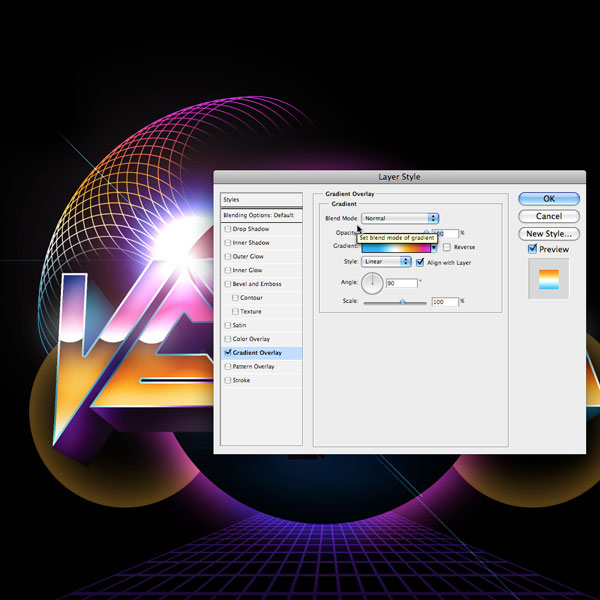The width and height of the screenshot is (600, 600).
Task: Click the Scale slider handle
Action: [x=403, y=302]
